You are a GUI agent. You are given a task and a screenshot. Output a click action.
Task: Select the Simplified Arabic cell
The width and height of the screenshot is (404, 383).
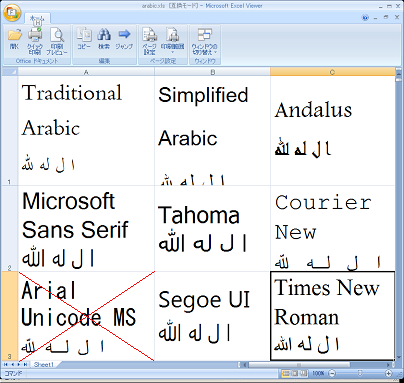(213, 131)
